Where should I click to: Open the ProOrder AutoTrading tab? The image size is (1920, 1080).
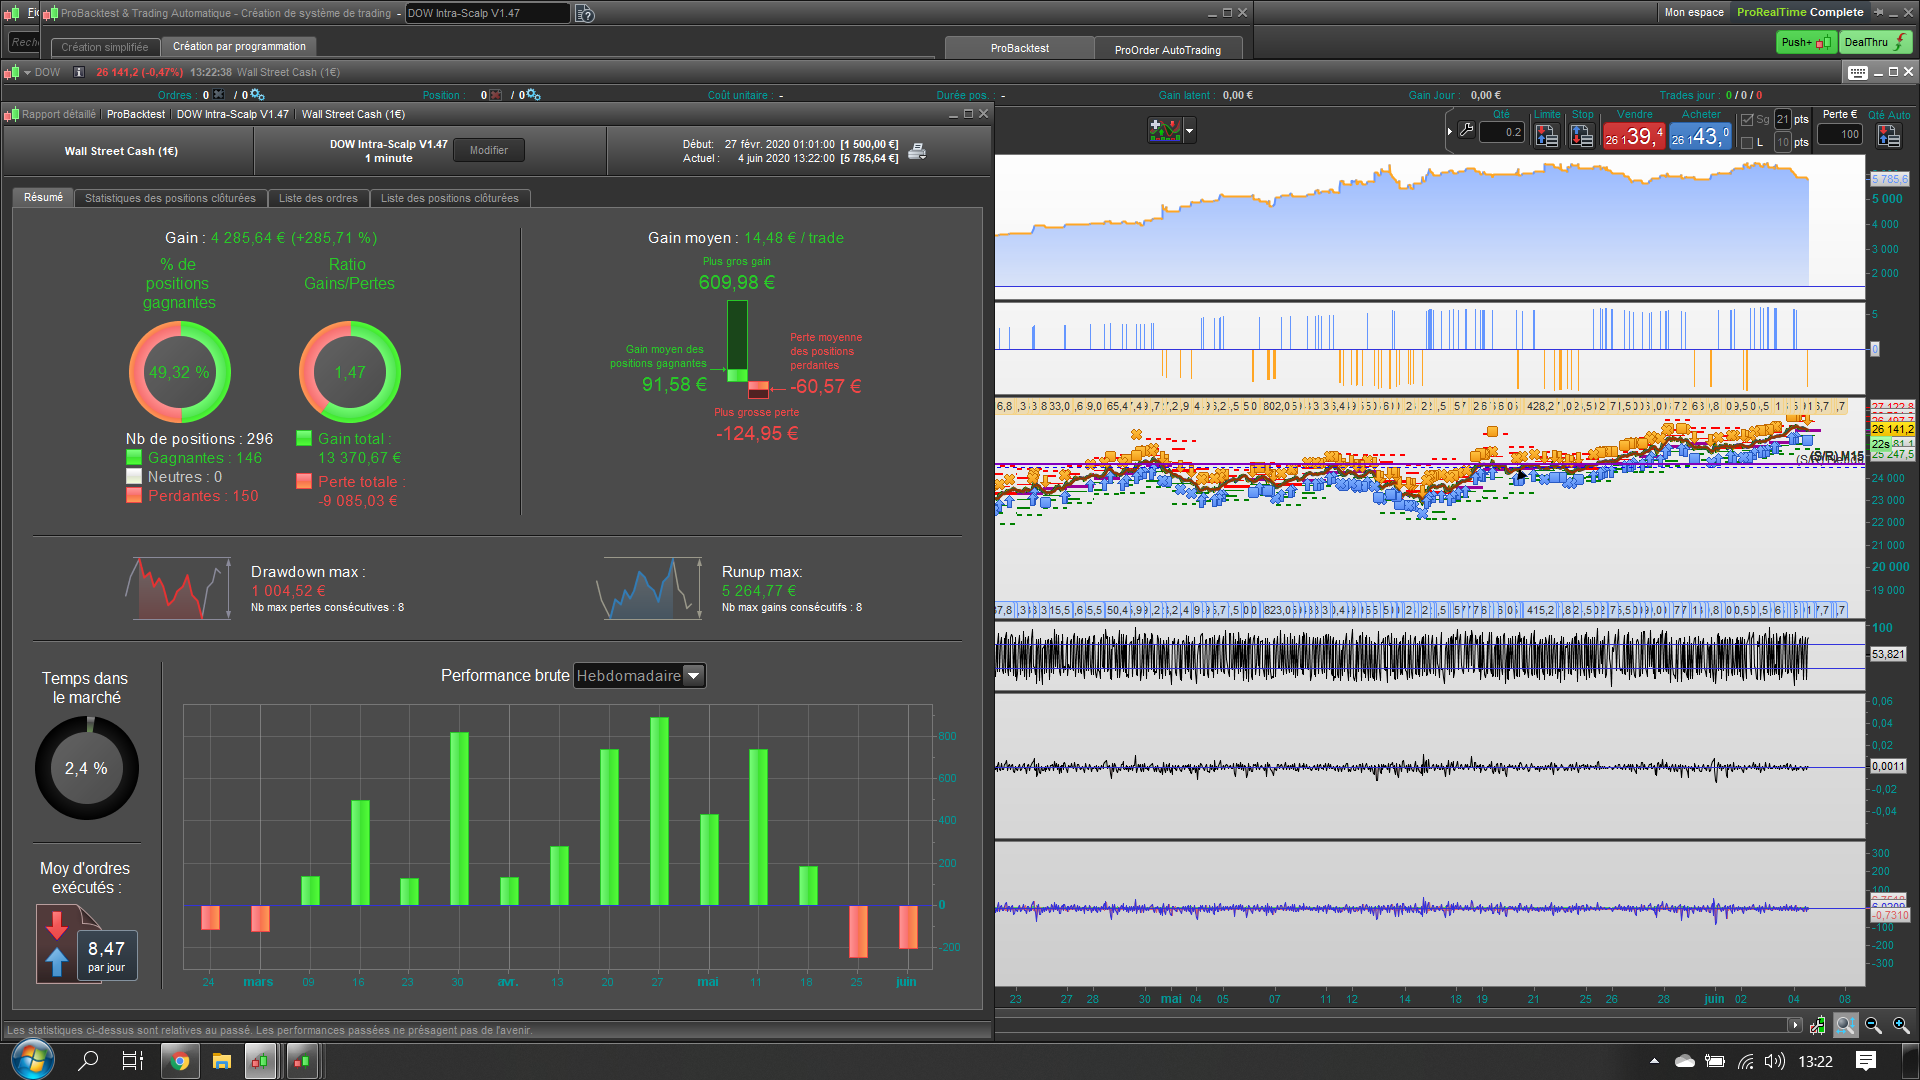tap(1167, 49)
